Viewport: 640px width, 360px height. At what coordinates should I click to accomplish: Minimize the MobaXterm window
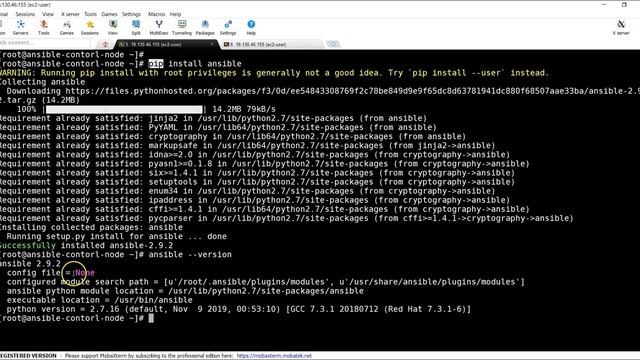click(x=604, y=4)
